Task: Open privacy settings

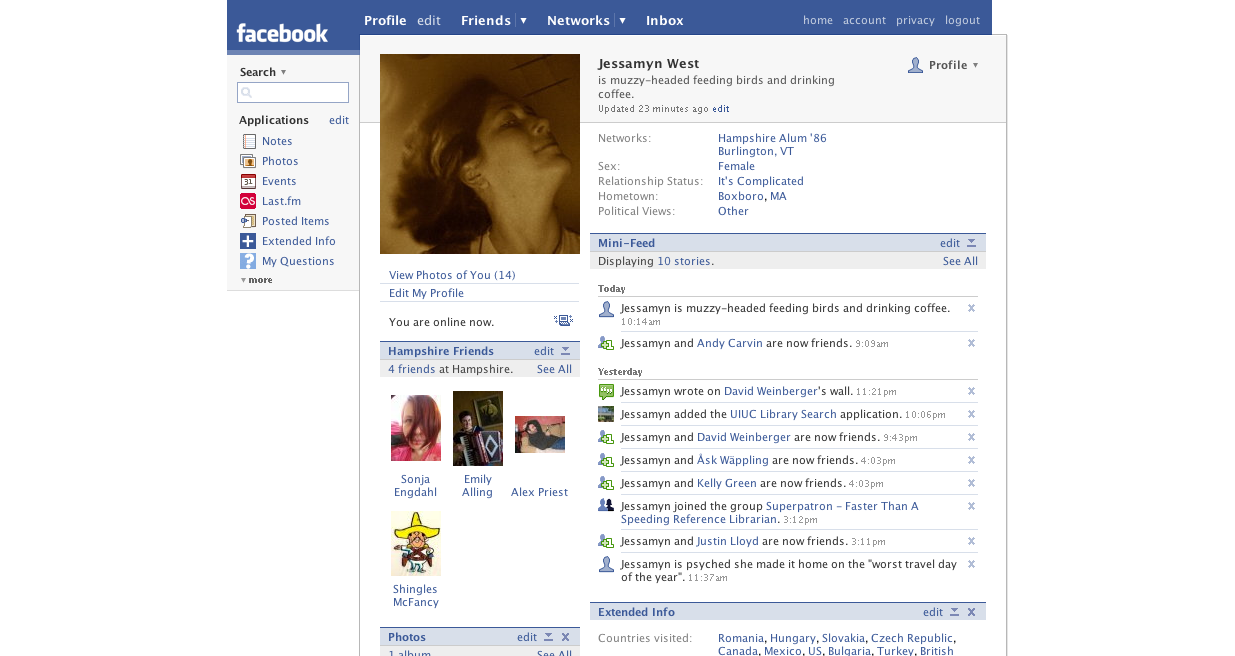Action: point(915,20)
